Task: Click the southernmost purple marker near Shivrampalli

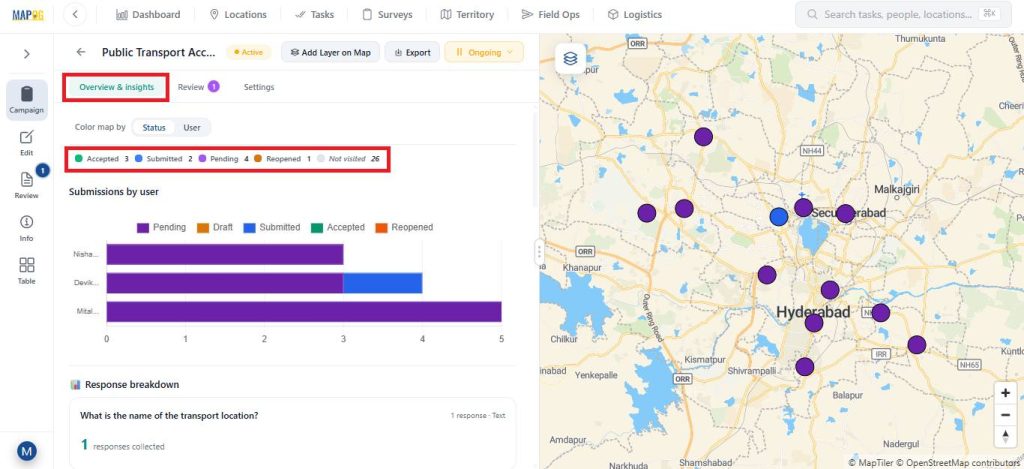Action: [805, 366]
